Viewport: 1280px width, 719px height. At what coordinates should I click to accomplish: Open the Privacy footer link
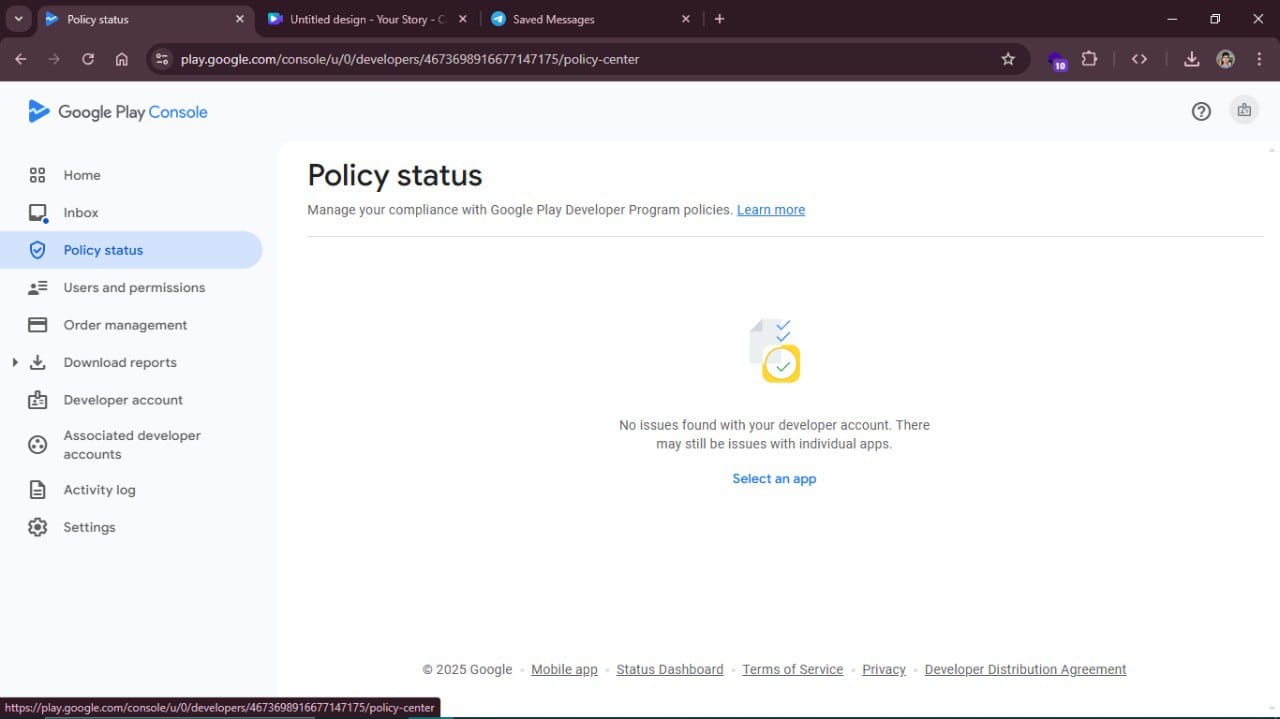coord(884,670)
